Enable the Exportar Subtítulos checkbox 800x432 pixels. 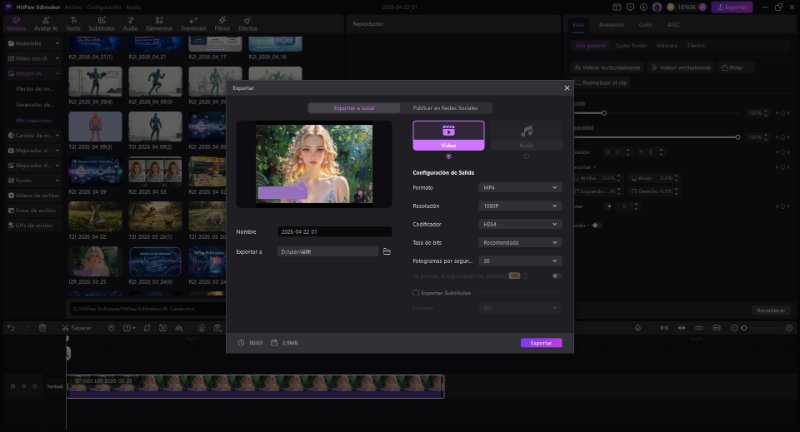click(417, 293)
